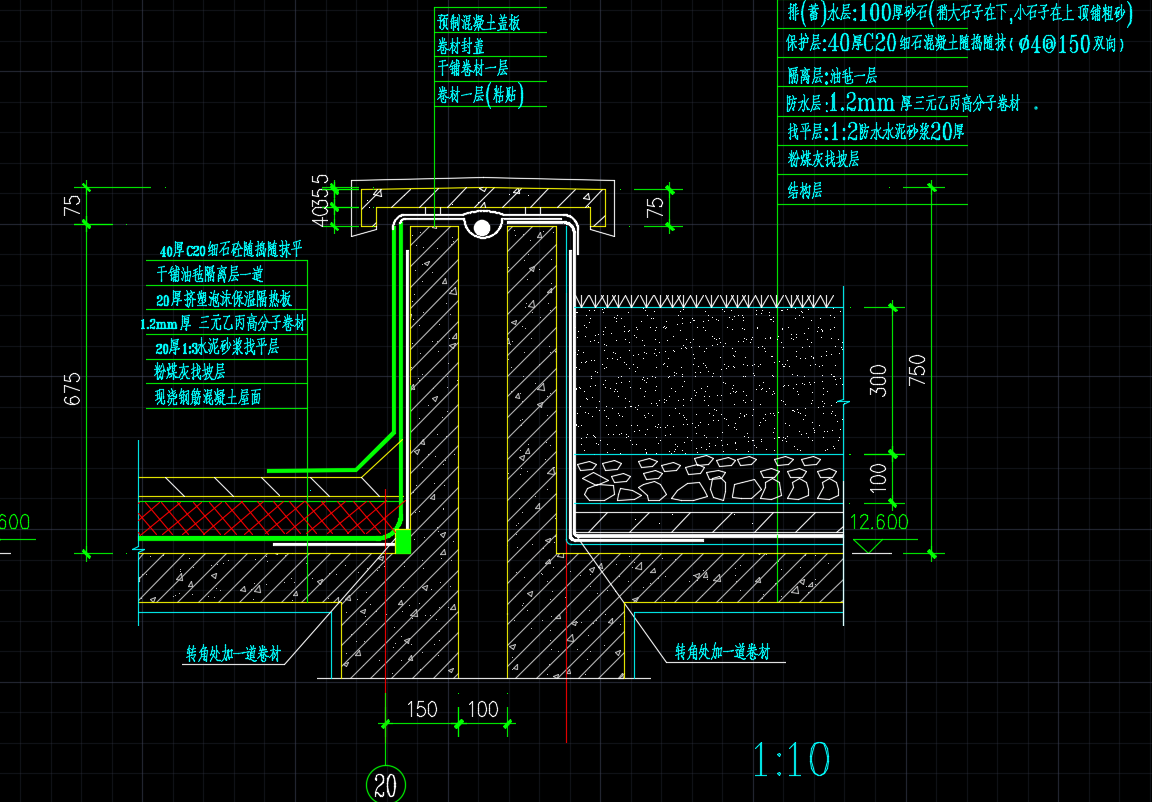
Task: Select the 预制混凝土盖板 annotation text
Action: pyautogui.click(x=478, y=21)
